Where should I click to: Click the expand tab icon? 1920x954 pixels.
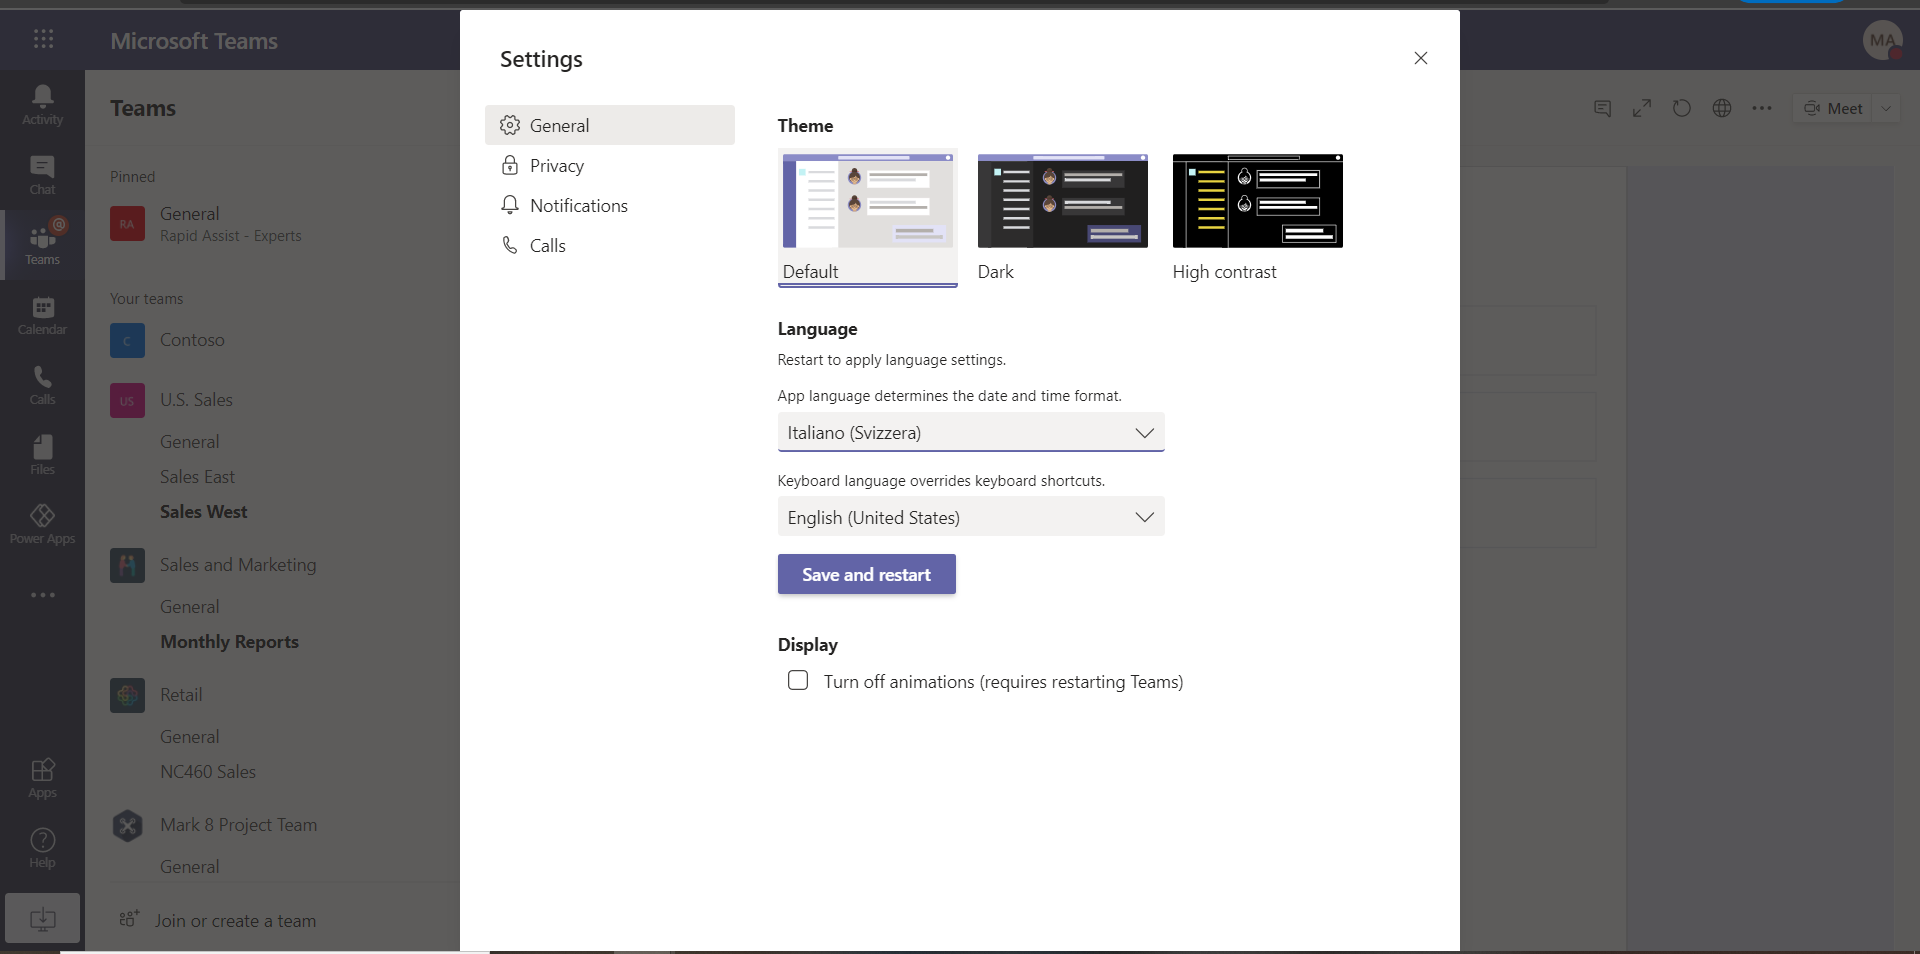(x=1642, y=108)
